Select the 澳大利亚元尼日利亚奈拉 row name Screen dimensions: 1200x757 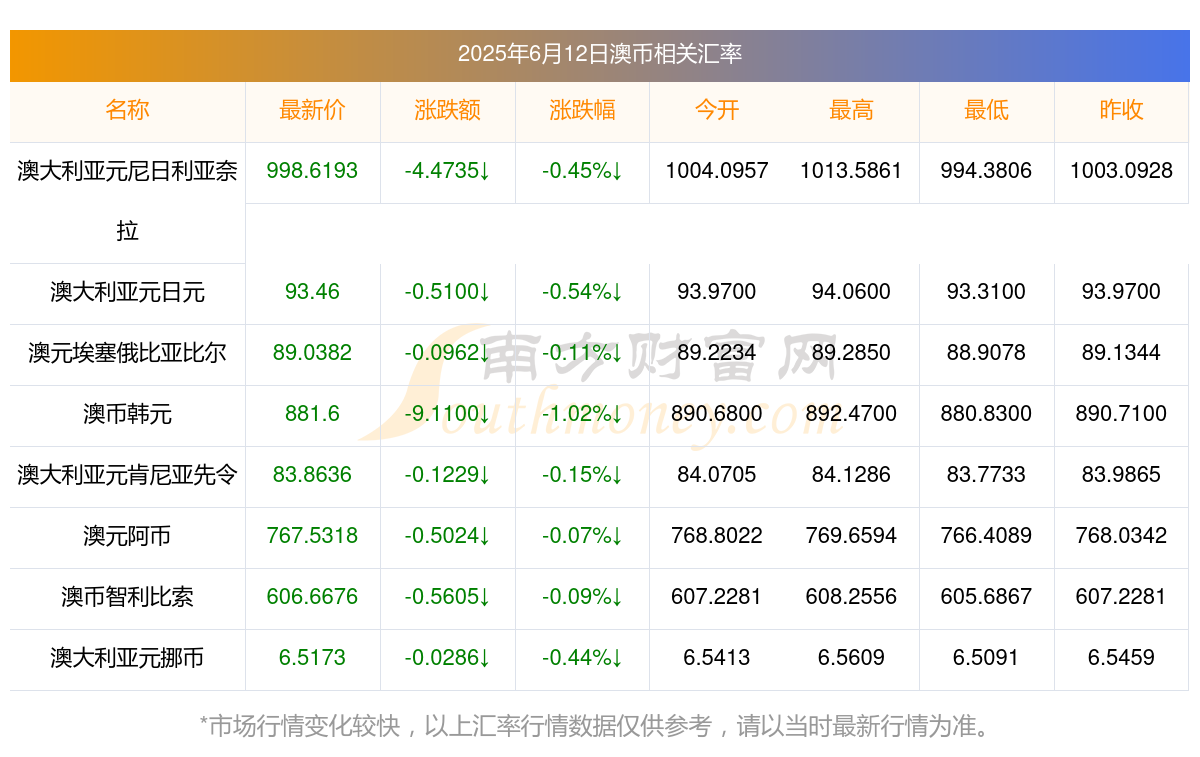pyautogui.click(x=127, y=201)
